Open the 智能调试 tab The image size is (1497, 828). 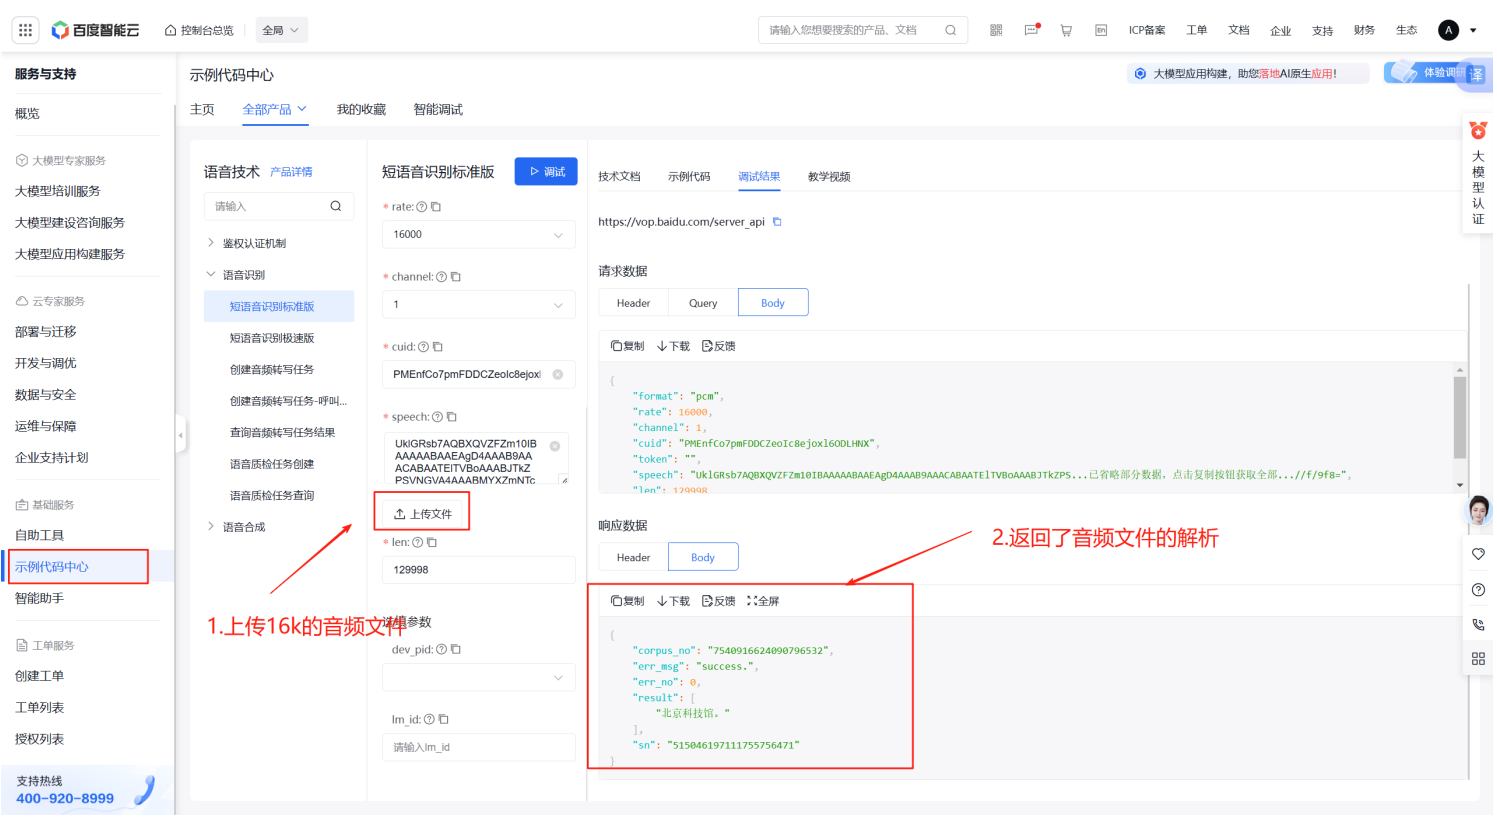pyautogui.click(x=438, y=110)
